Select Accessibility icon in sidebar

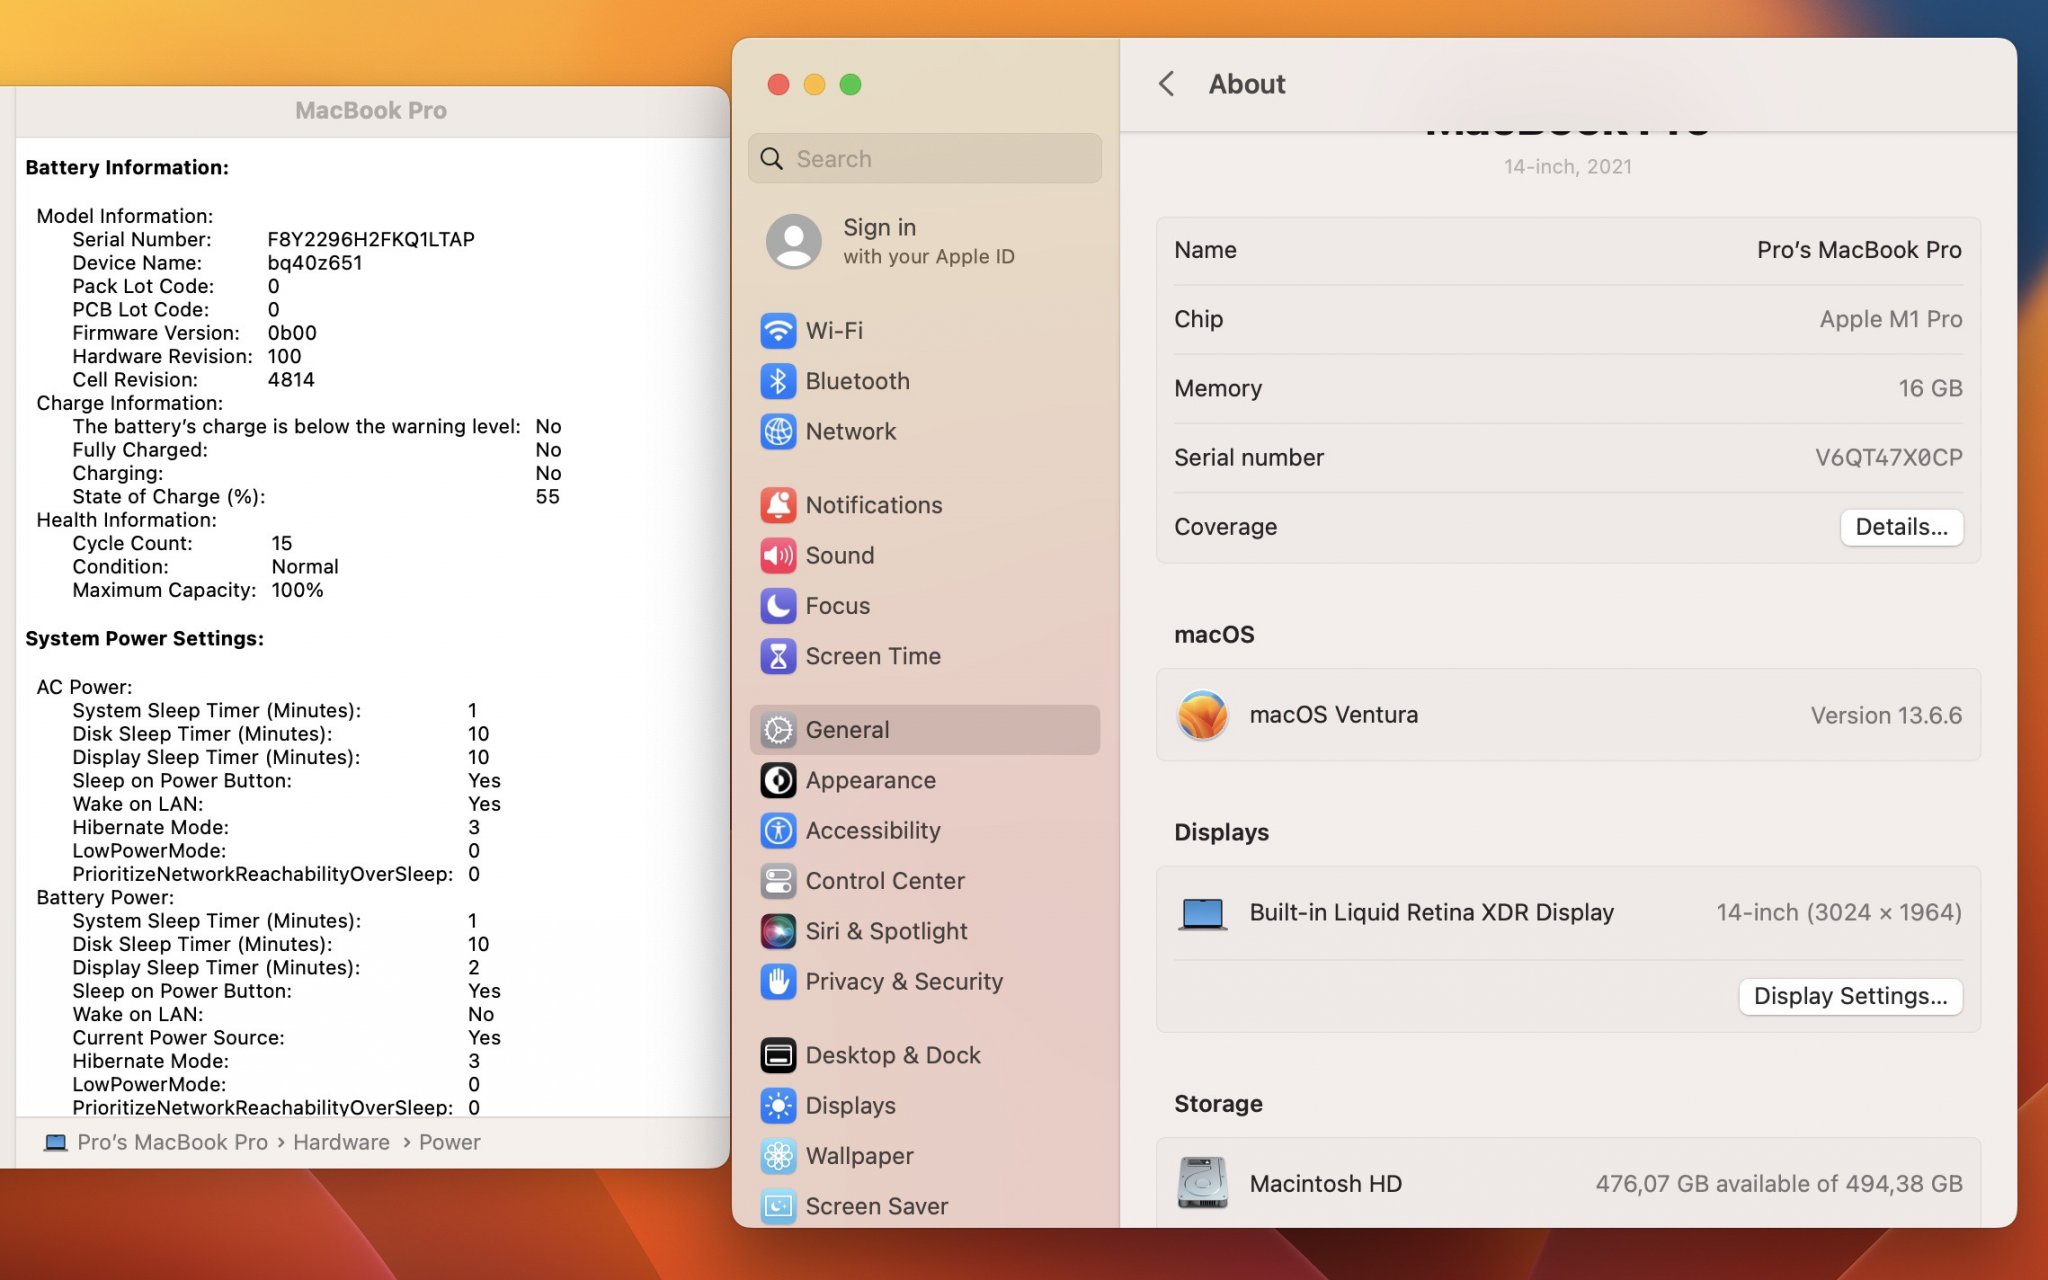pos(778,830)
